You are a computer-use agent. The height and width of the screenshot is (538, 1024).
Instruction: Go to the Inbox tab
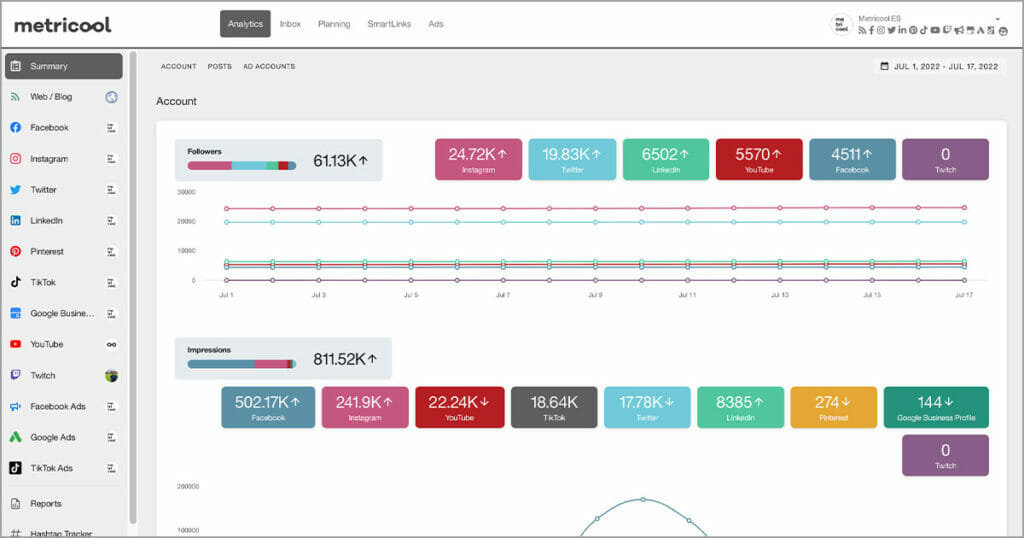click(290, 24)
